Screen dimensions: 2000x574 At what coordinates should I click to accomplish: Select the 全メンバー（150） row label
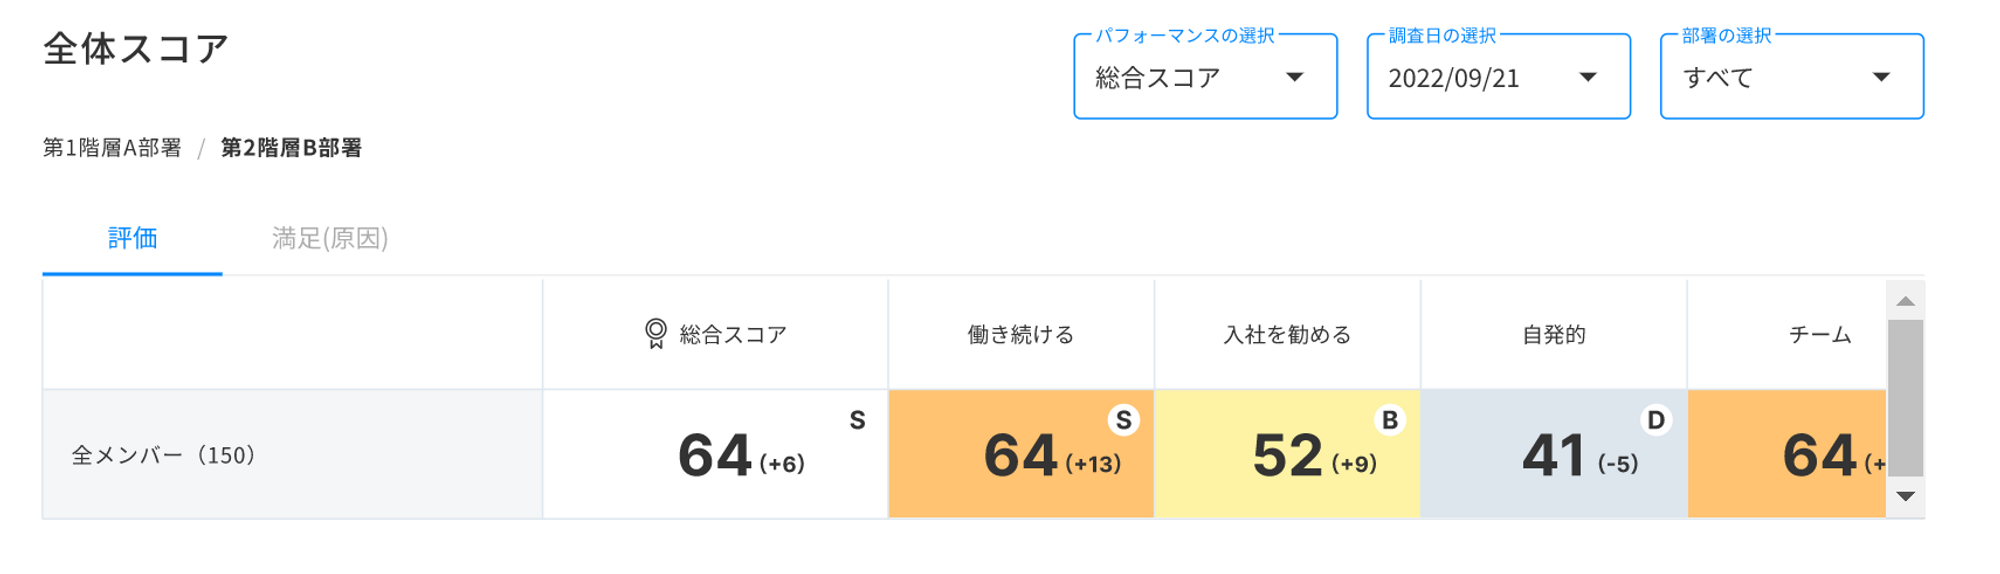coord(164,455)
